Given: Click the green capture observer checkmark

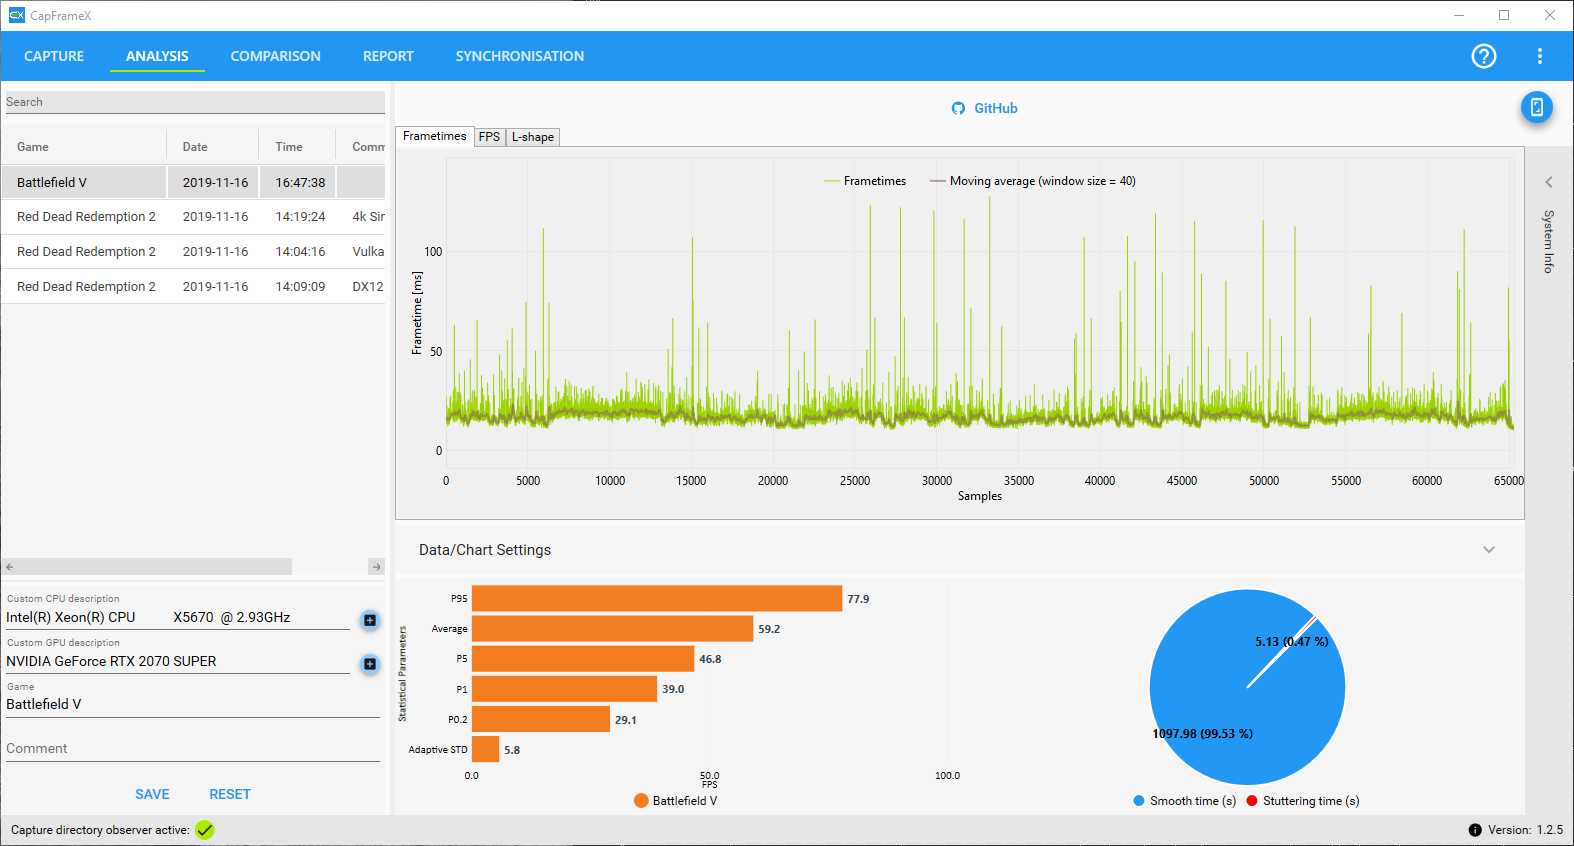Looking at the screenshot, I should [205, 830].
